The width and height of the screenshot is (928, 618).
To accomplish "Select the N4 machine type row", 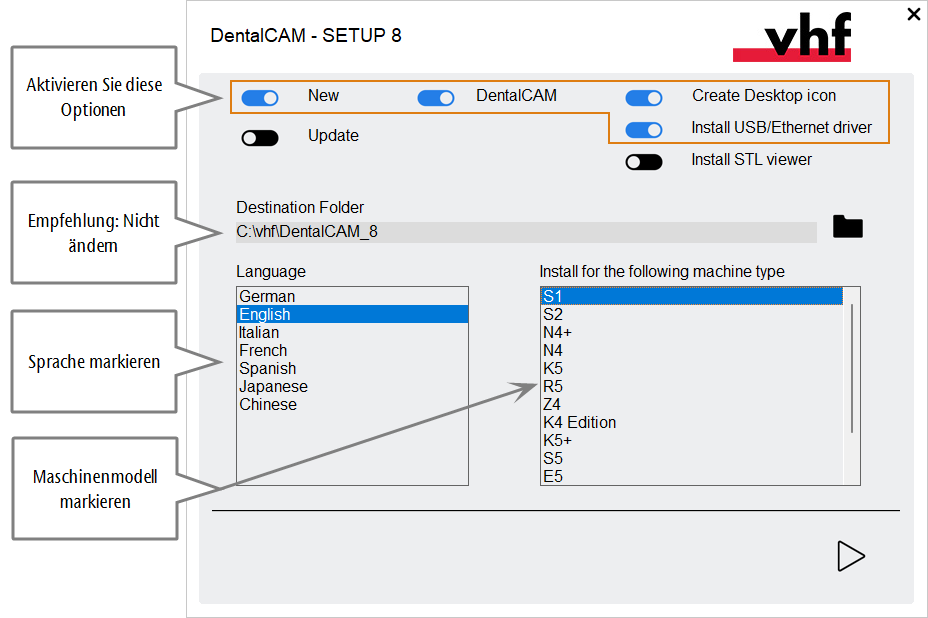I will click(691, 350).
